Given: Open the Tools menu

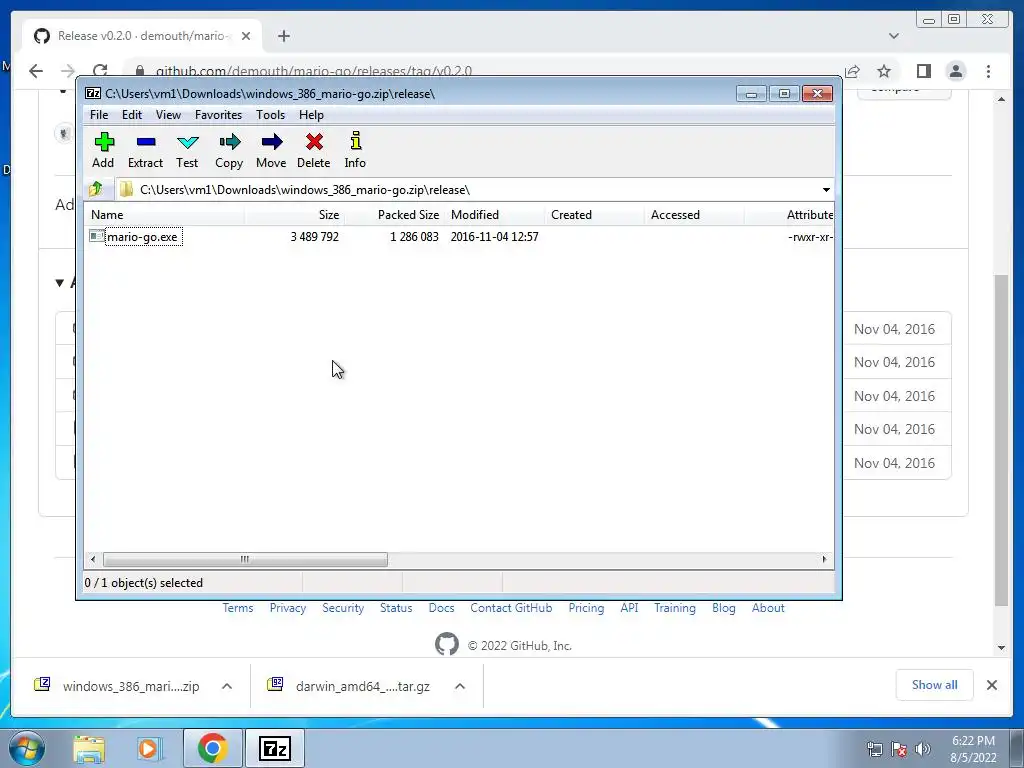Looking at the screenshot, I should pyautogui.click(x=270, y=115).
